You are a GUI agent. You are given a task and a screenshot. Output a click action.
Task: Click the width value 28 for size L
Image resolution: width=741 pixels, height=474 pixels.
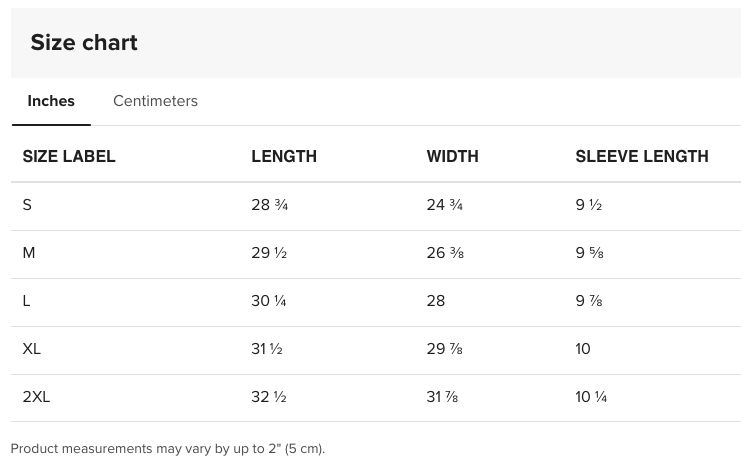pos(436,301)
